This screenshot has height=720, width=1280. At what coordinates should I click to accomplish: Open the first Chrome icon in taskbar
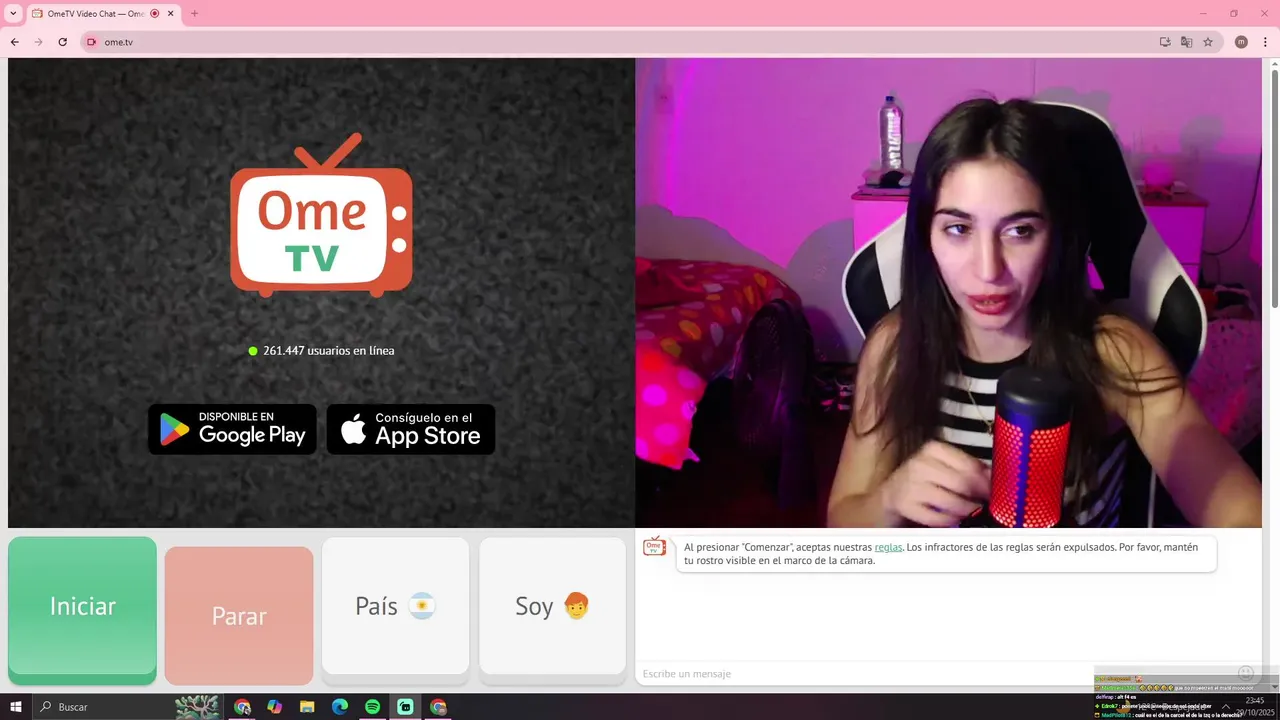(x=242, y=707)
